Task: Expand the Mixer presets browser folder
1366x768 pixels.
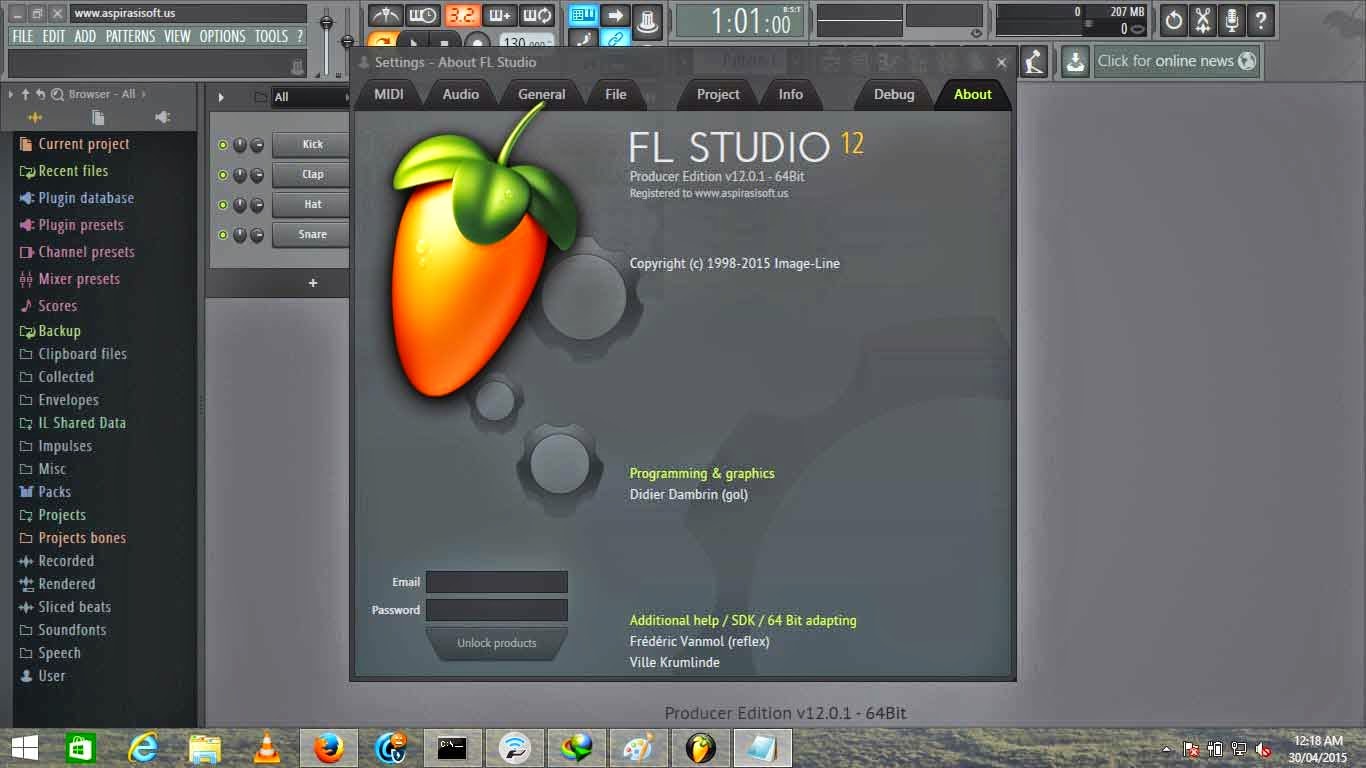Action: tap(69, 279)
